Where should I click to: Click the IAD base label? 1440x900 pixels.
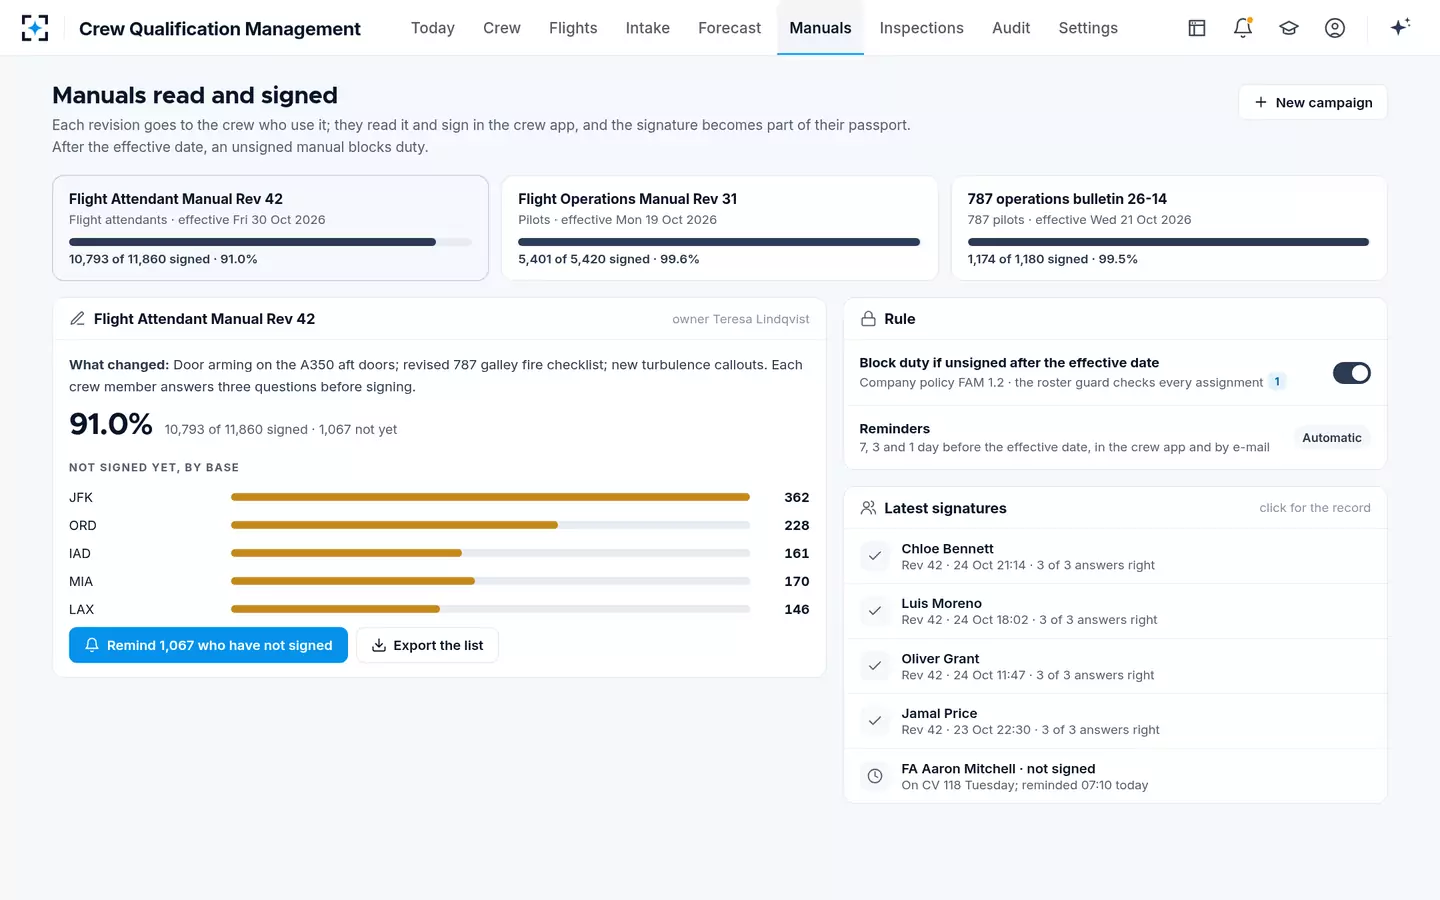[80, 553]
